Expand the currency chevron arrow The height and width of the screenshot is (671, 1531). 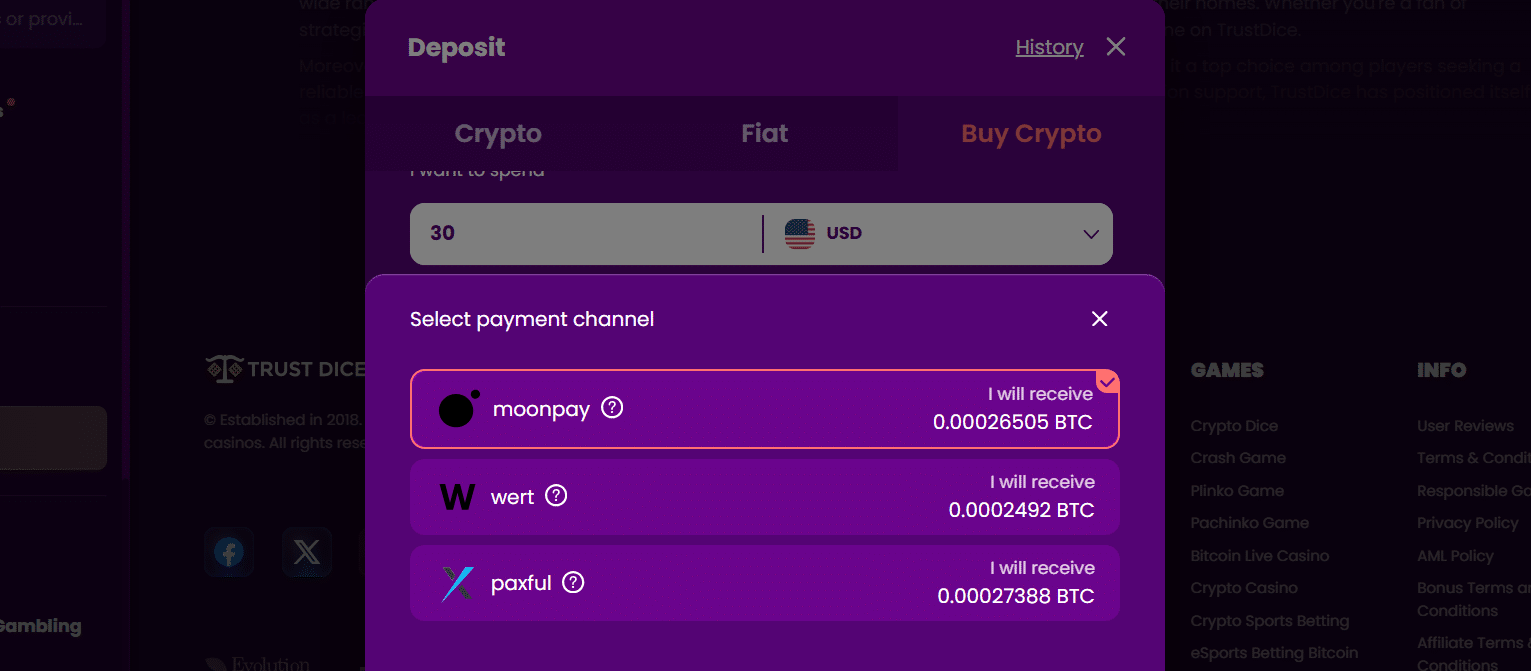1091,233
